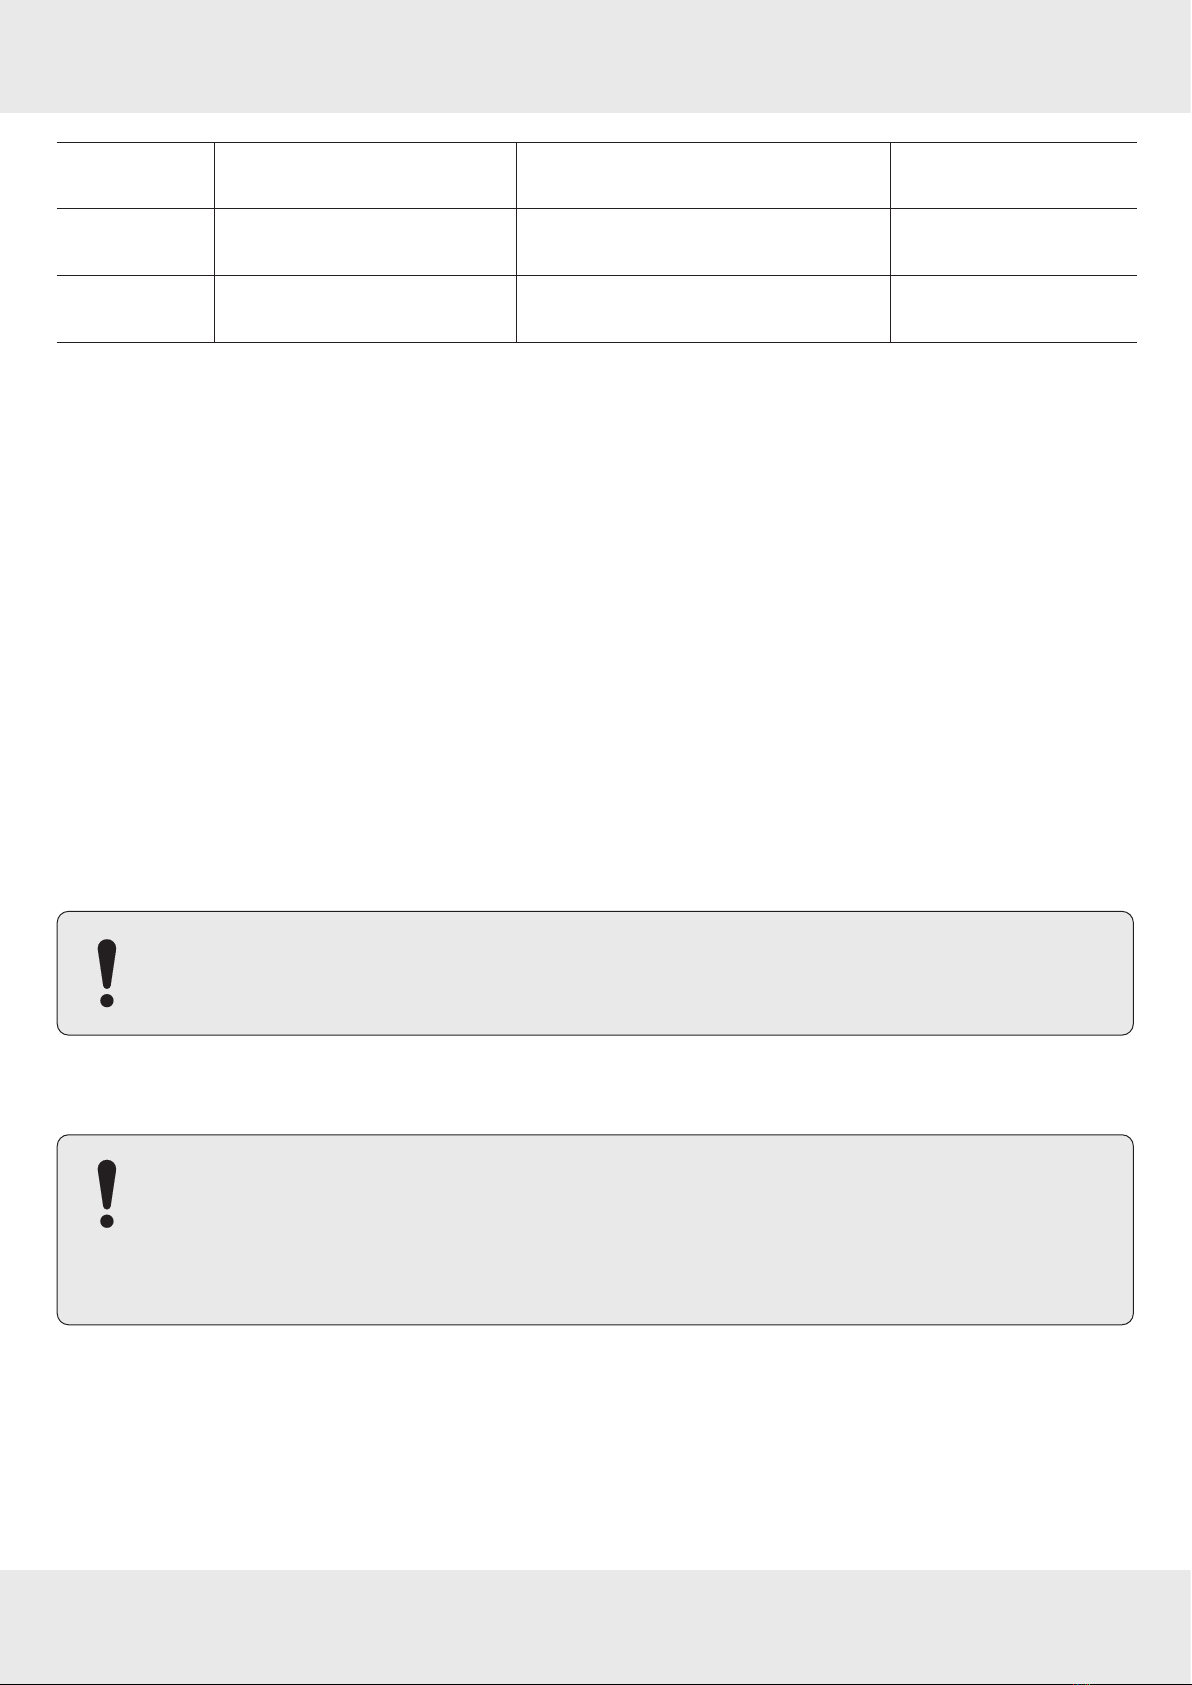The height and width of the screenshot is (1685, 1192).
Task: Click the first-row, last-column table cell
Action: click(1014, 175)
